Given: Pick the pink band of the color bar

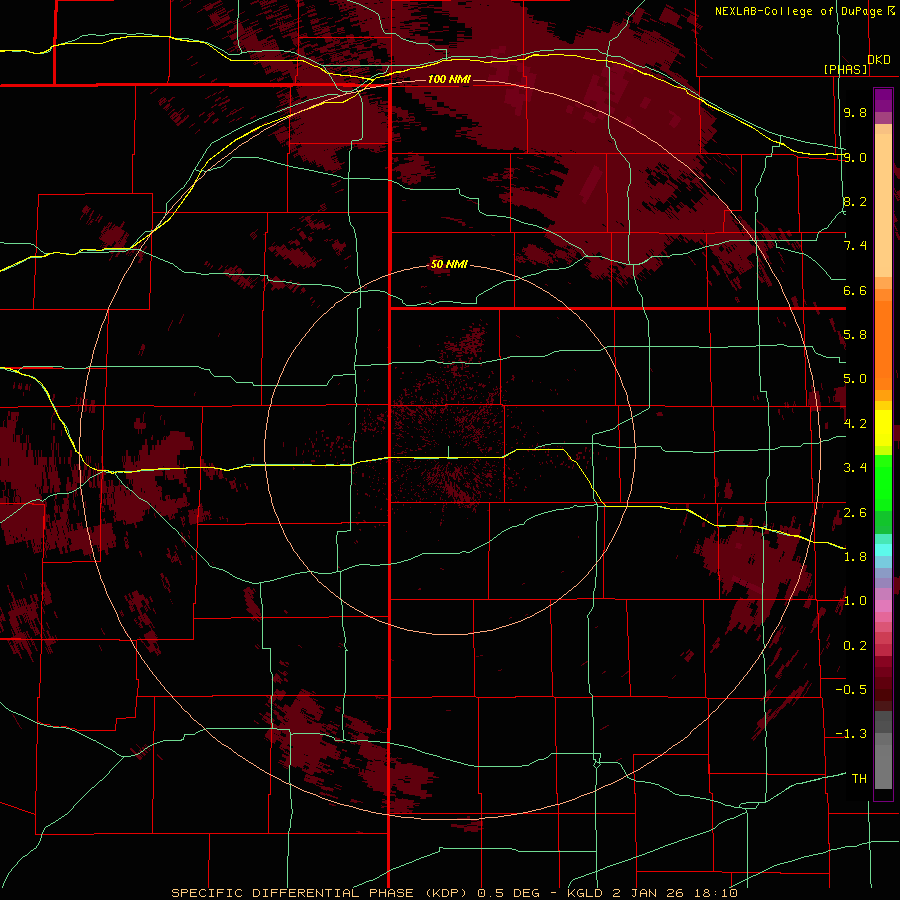Looking at the screenshot, I should click(x=883, y=606).
